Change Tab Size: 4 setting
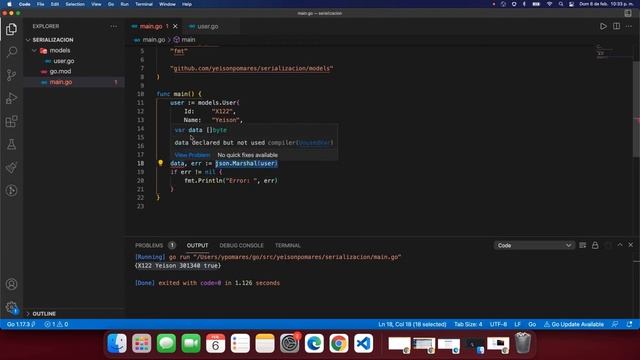 (x=468, y=324)
